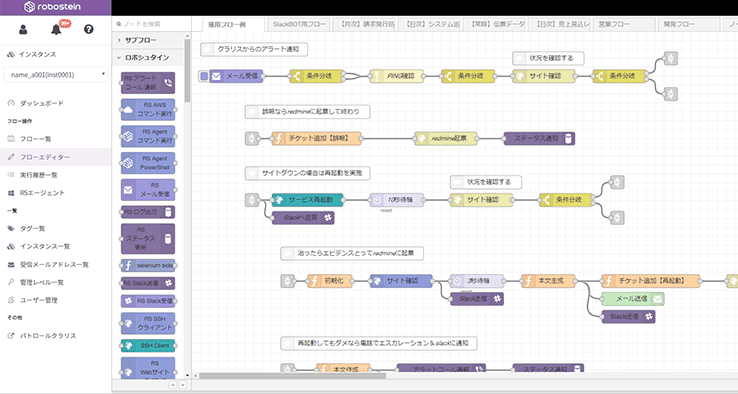Open the user profile icon

[23, 30]
